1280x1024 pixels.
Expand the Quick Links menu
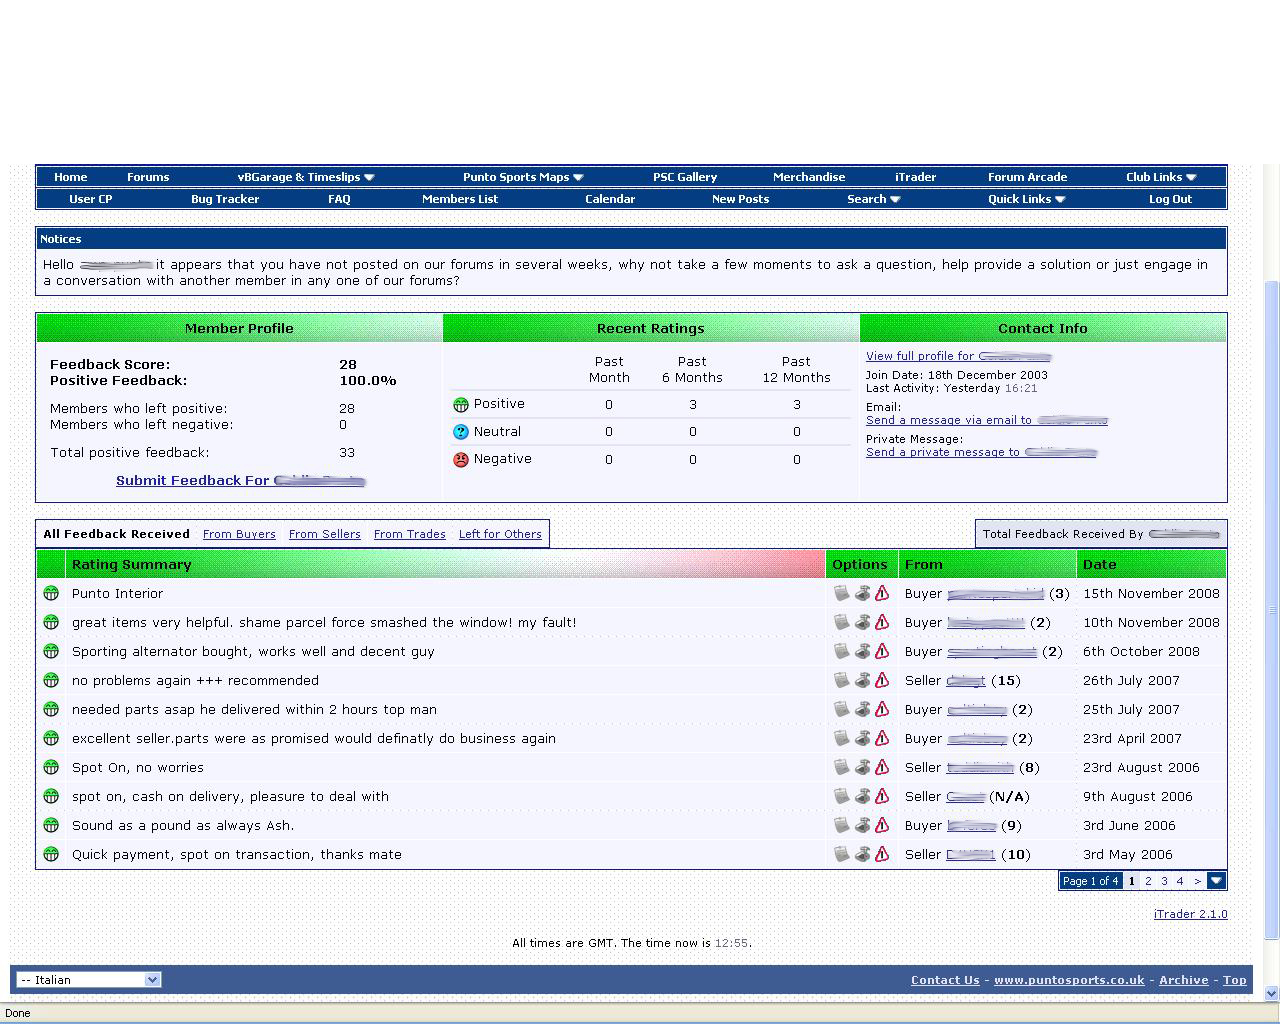point(1027,199)
